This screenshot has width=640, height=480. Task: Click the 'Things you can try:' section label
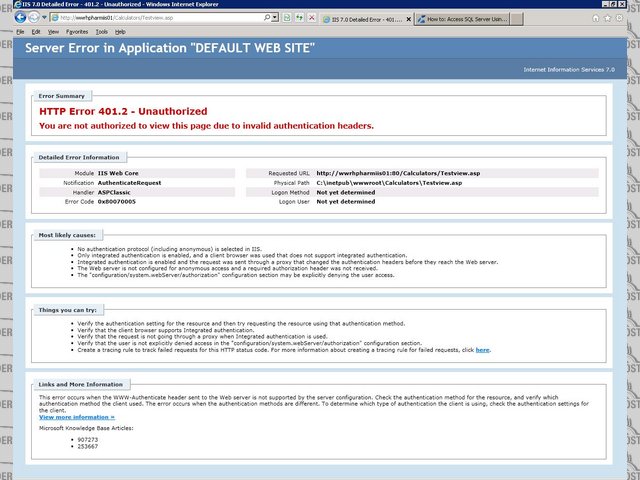pyautogui.click(x=68, y=310)
